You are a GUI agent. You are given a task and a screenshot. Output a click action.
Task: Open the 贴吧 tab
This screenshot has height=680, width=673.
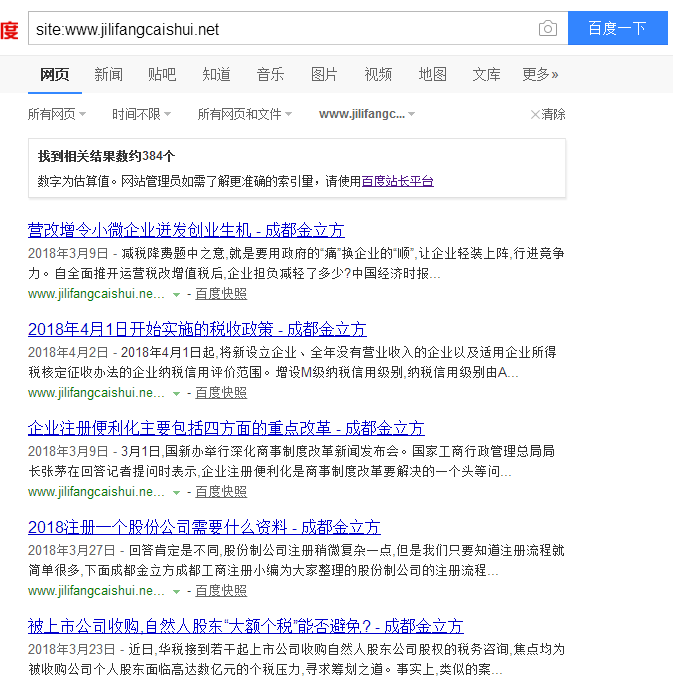click(x=162, y=74)
